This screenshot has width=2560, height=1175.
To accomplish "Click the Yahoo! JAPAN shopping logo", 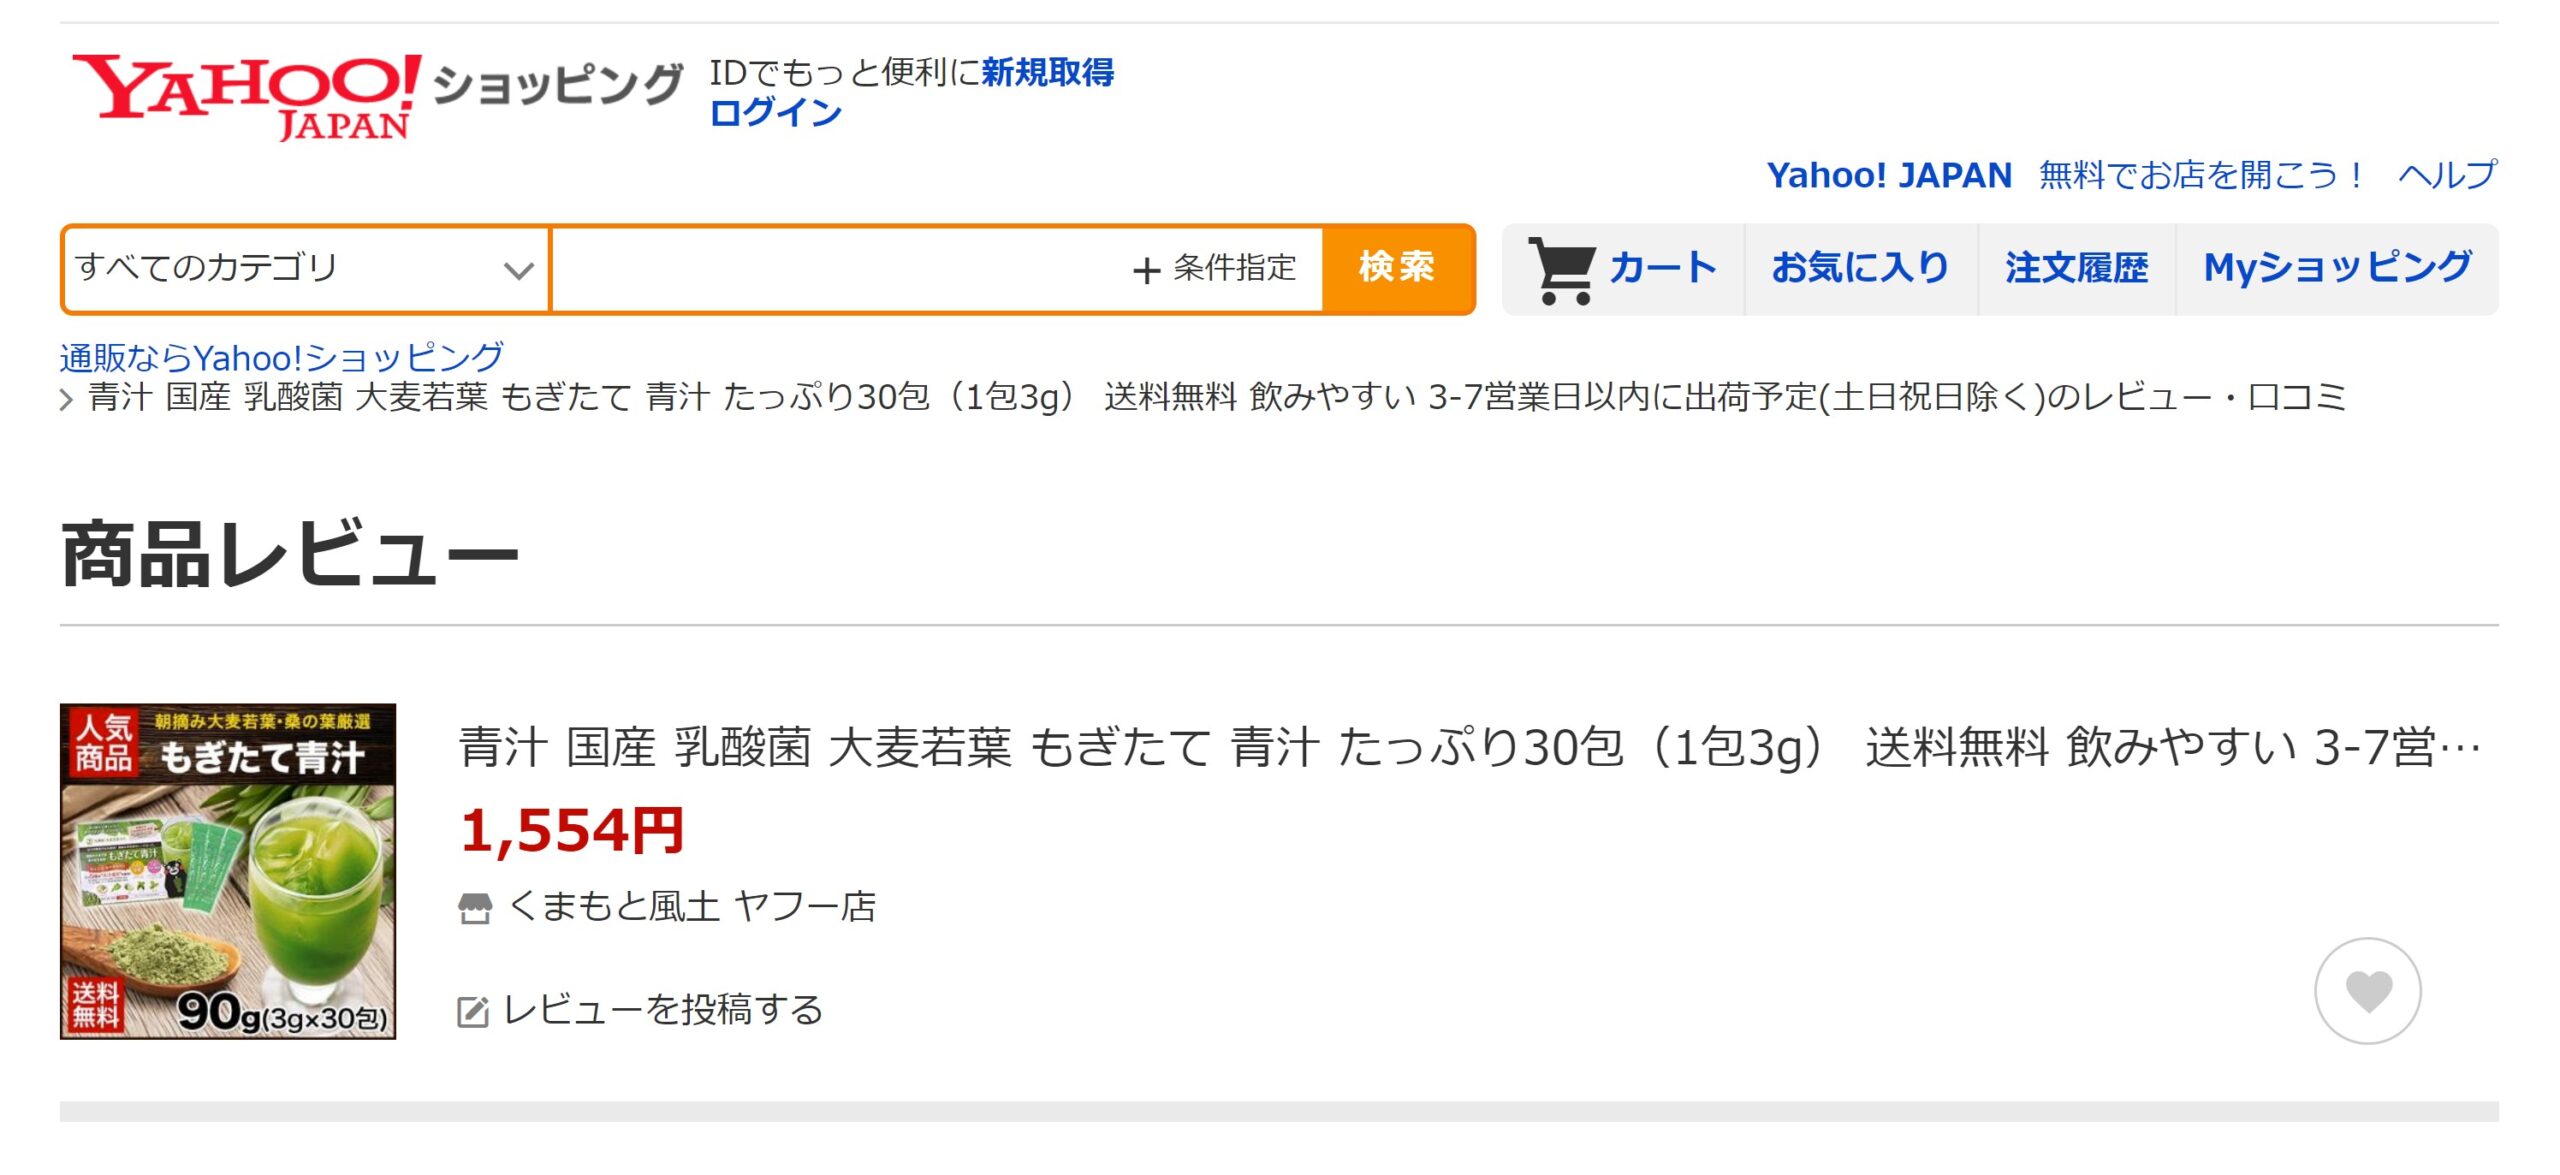I will tap(377, 95).
